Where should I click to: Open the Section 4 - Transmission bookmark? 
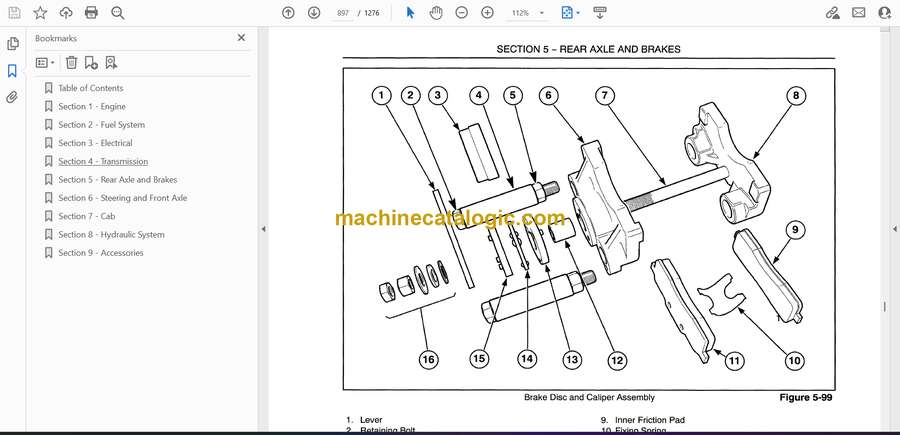pyautogui.click(x=103, y=161)
